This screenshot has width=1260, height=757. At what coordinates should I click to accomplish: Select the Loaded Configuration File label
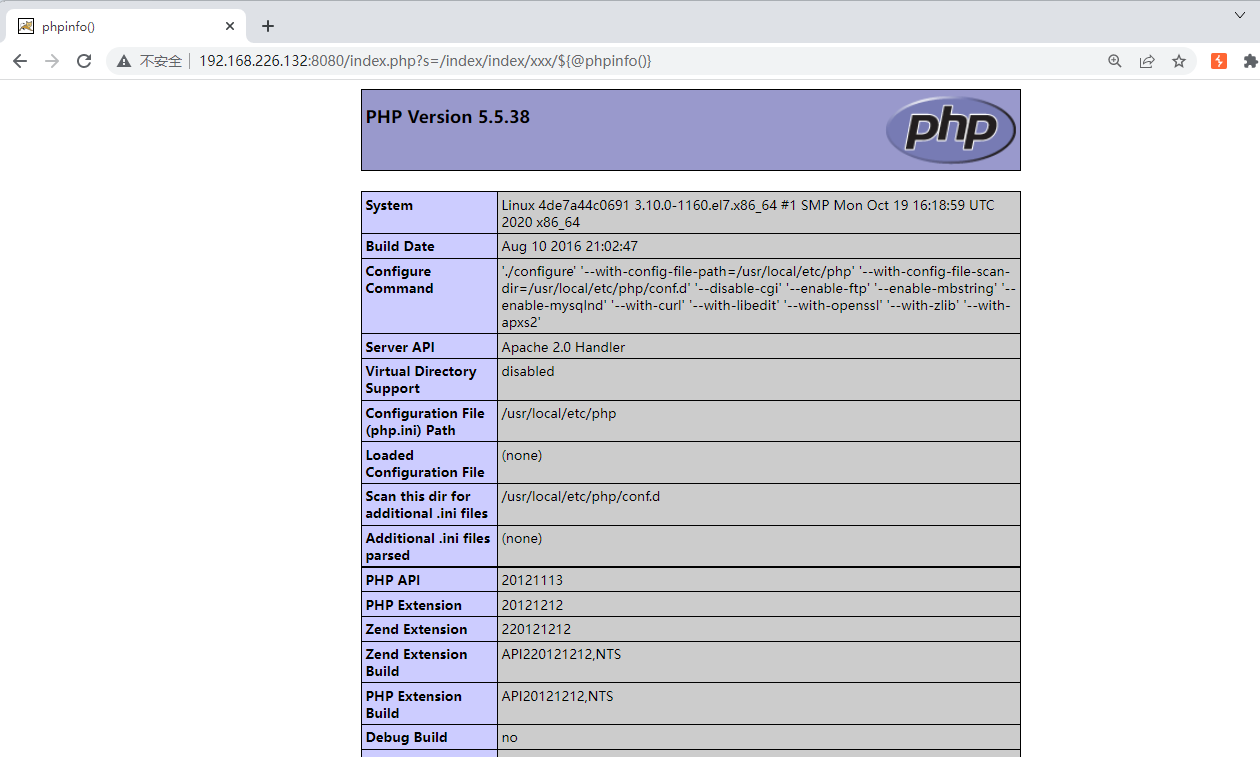[425, 463]
